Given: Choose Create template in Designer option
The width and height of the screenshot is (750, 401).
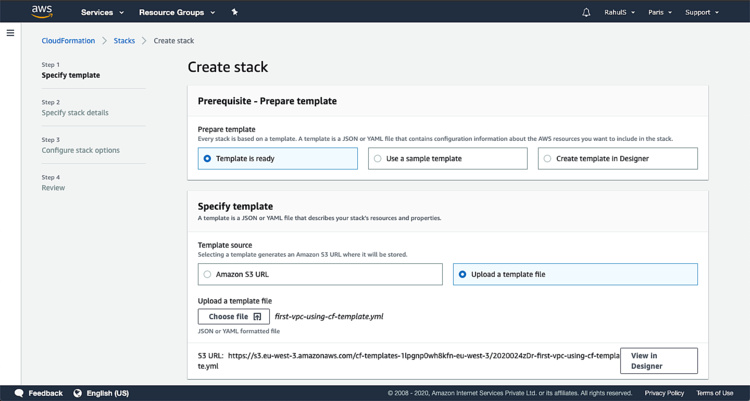Looking at the screenshot, I should [x=617, y=158].
